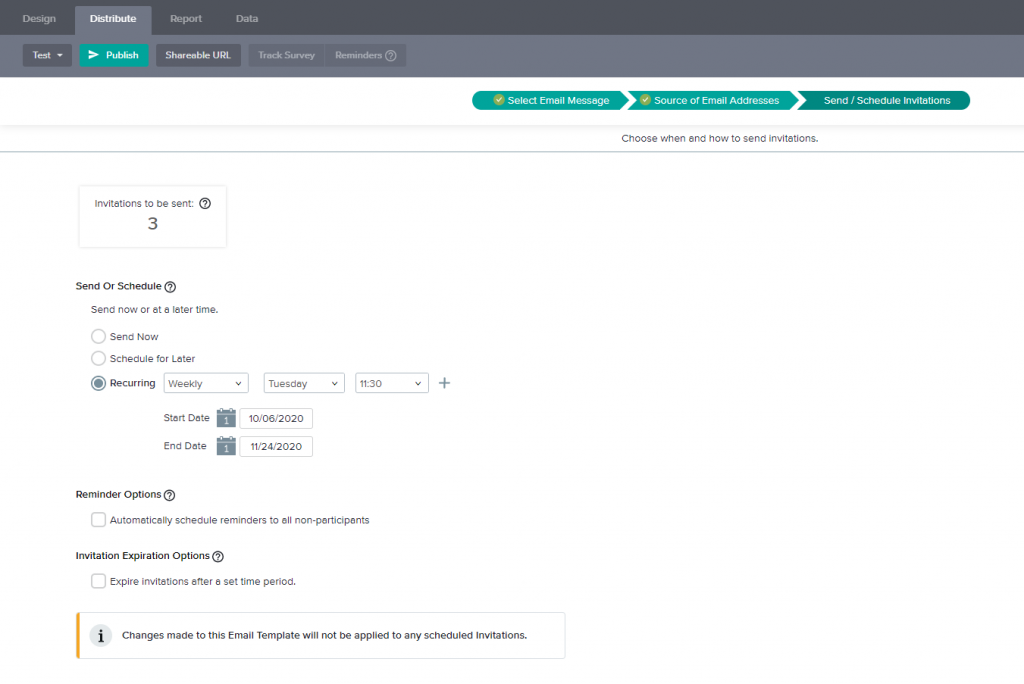Click the info icon in the template notice banner

point(100,635)
